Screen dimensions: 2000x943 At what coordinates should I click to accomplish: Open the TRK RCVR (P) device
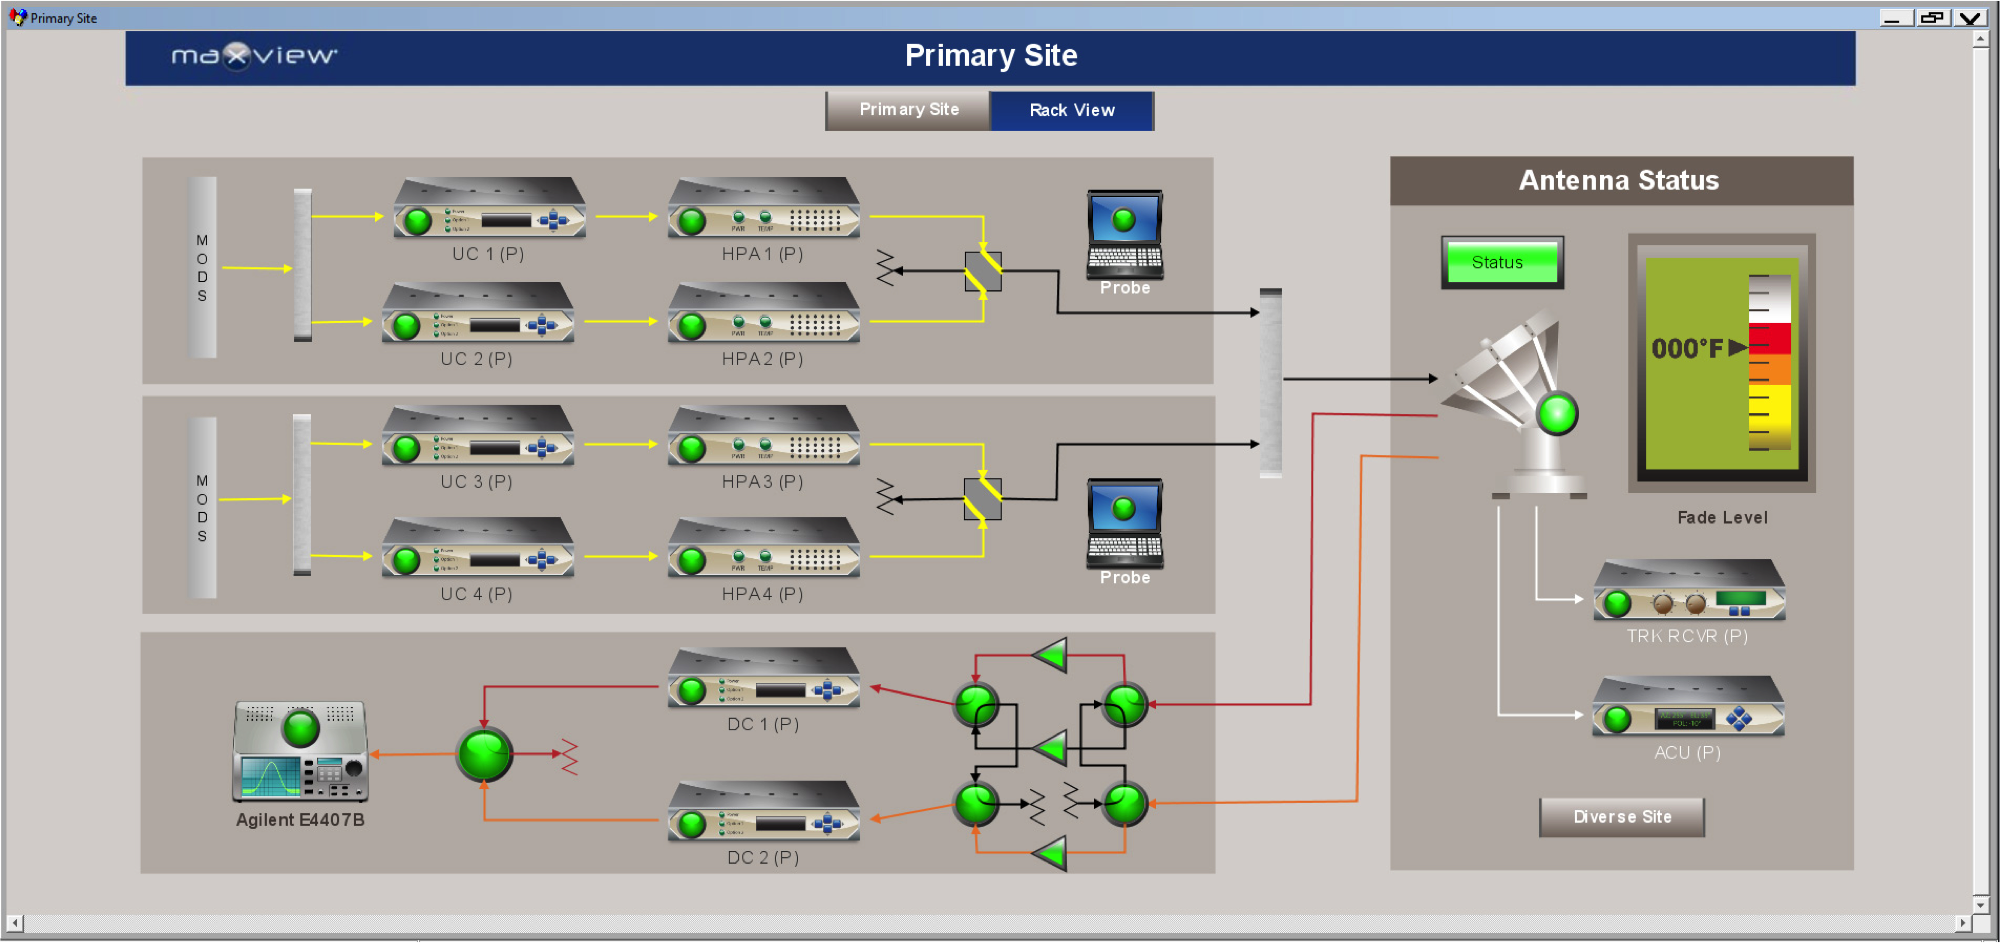[1689, 590]
